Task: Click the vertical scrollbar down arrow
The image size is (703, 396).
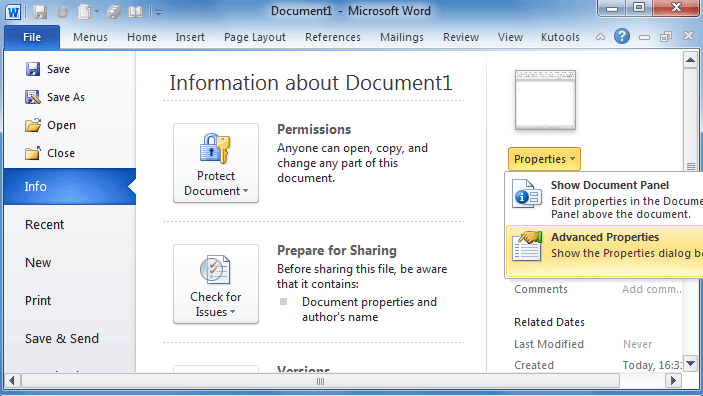Action: (x=690, y=364)
